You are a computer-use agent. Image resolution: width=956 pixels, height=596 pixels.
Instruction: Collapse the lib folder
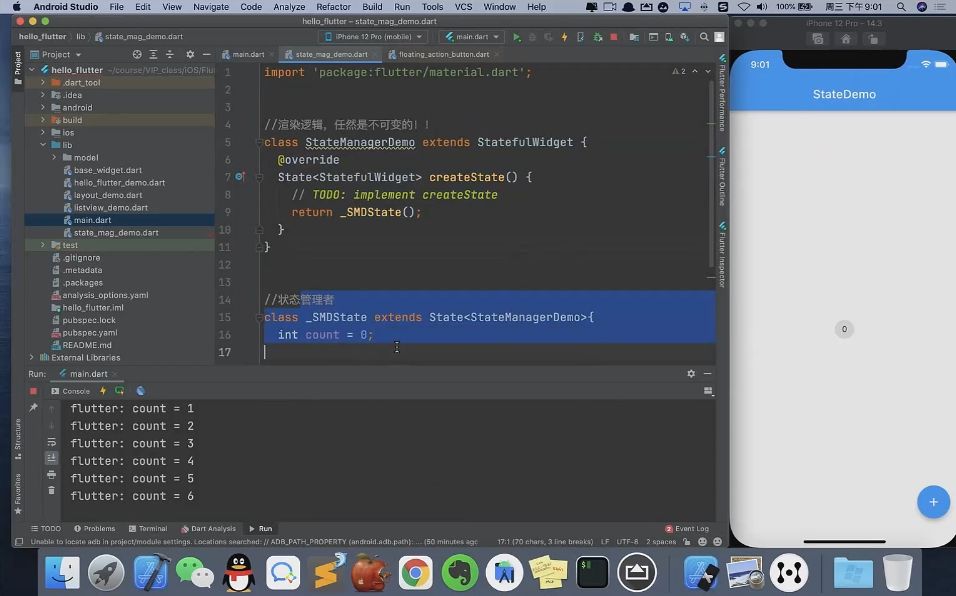coord(43,145)
